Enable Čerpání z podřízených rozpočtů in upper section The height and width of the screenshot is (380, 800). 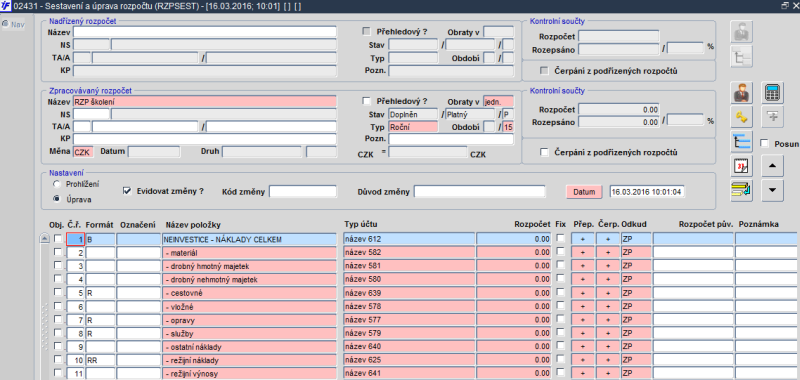click(x=544, y=70)
